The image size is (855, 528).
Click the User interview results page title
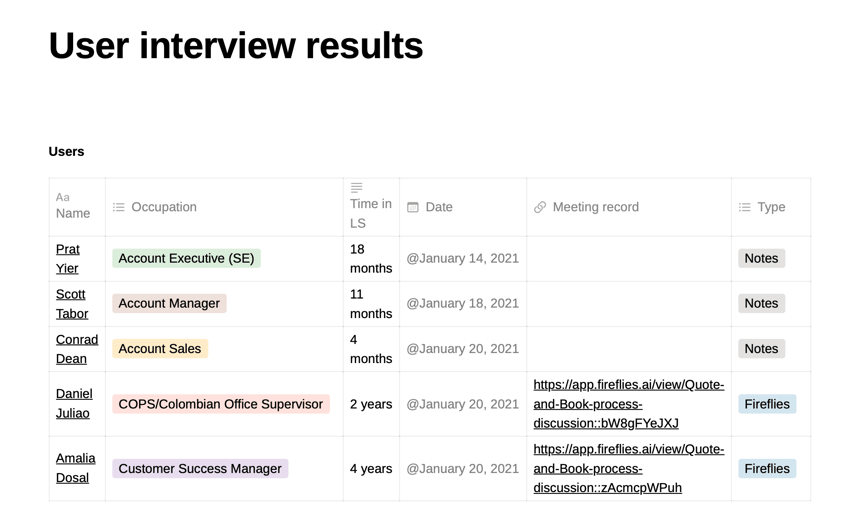coord(236,45)
